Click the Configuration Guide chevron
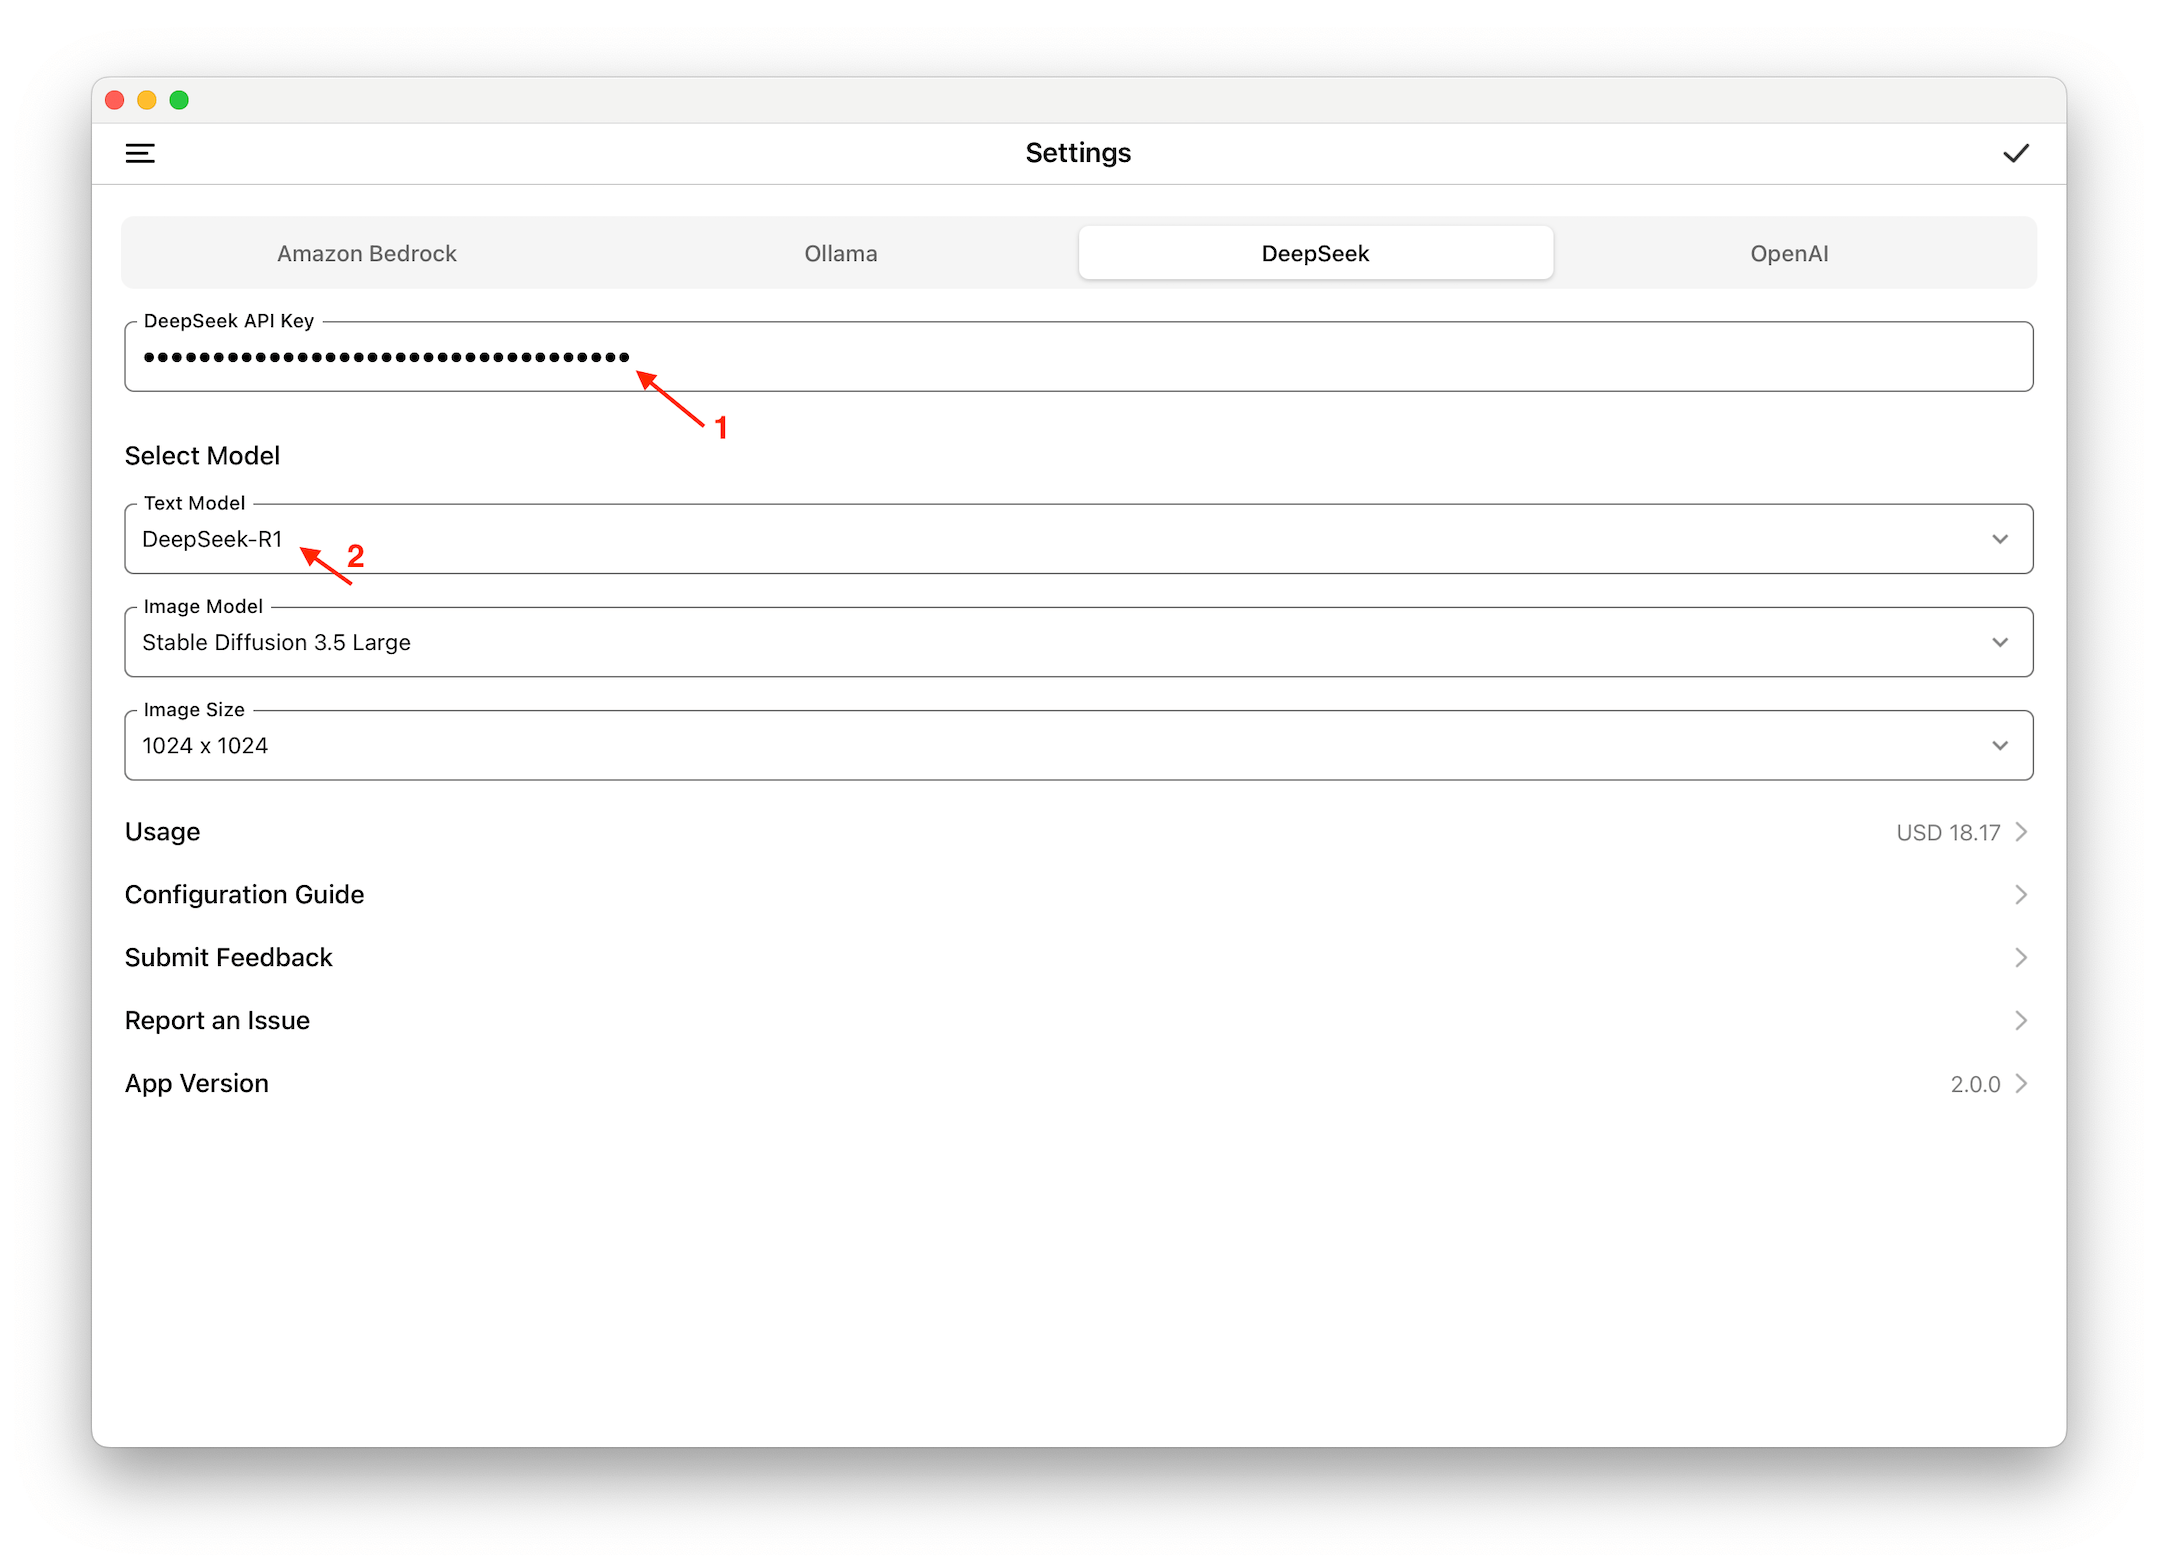The image size is (2160, 1560). tap(2021, 895)
